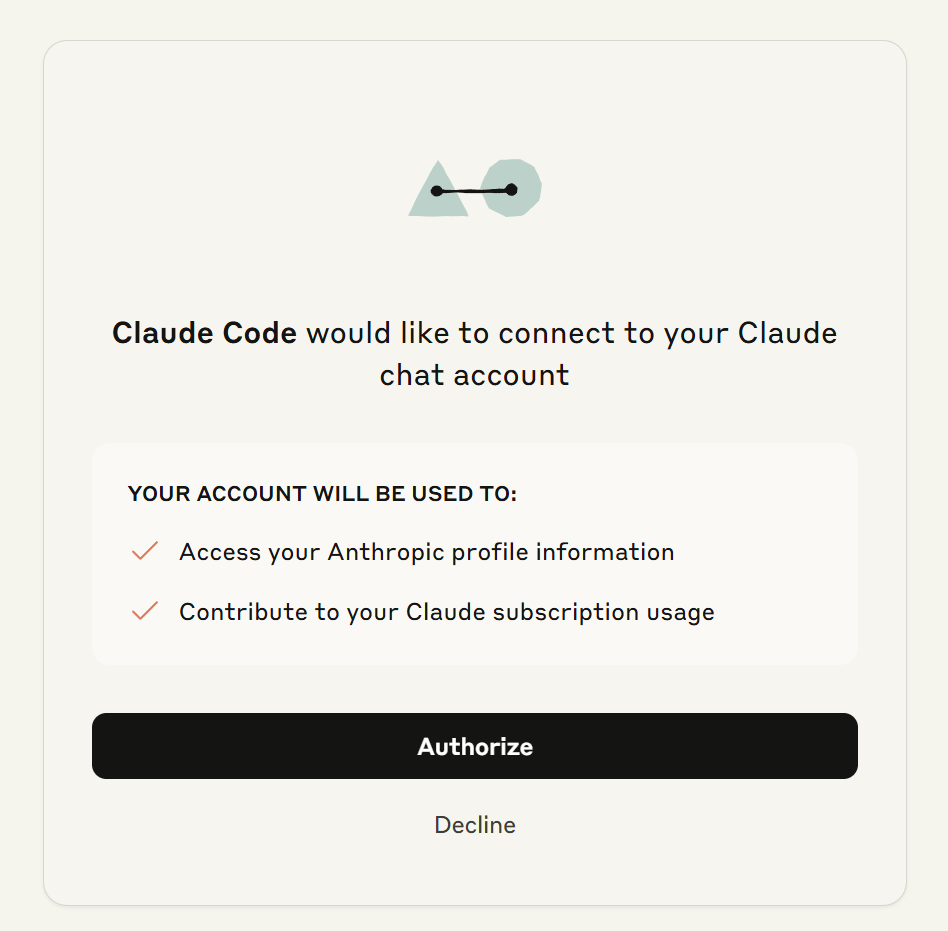The width and height of the screenshot is (948, 931).
Task: Click the black dot on the rounded polygon
Action: (511, 190)
